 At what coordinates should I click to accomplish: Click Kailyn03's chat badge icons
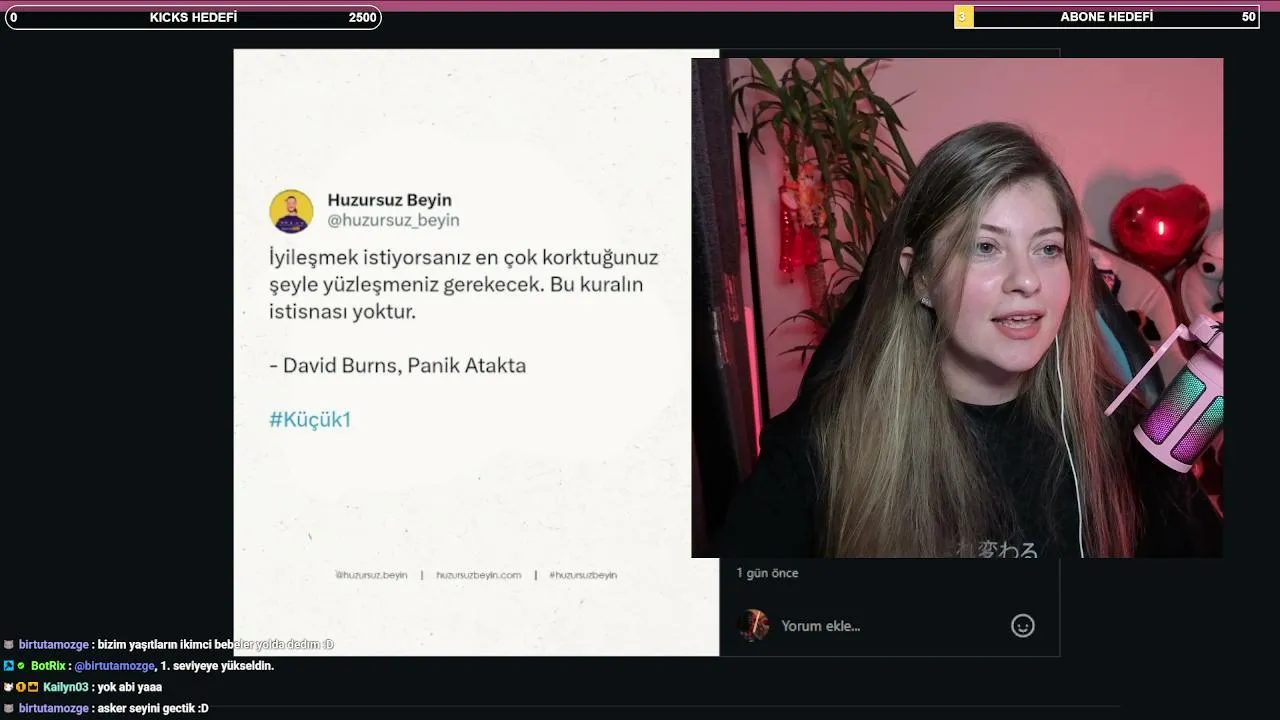pos(21,687)
